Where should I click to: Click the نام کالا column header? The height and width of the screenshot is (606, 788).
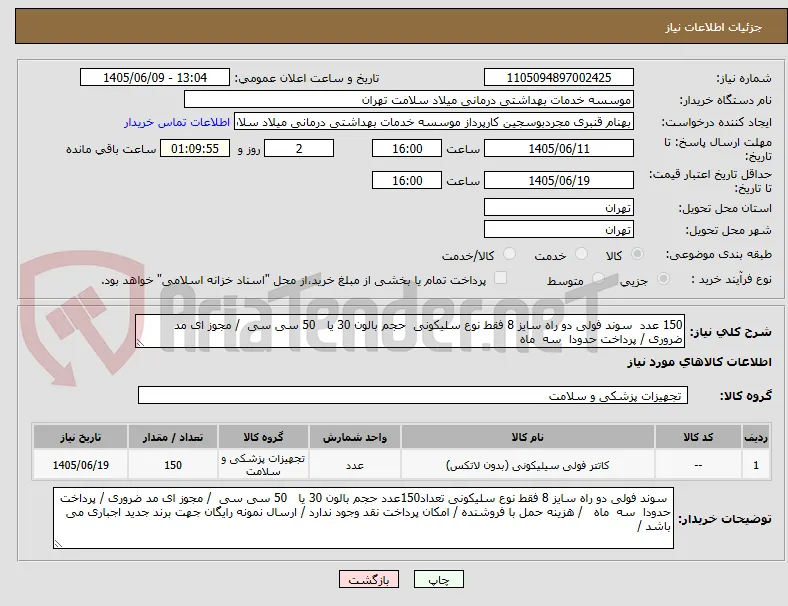pos(528,437)
